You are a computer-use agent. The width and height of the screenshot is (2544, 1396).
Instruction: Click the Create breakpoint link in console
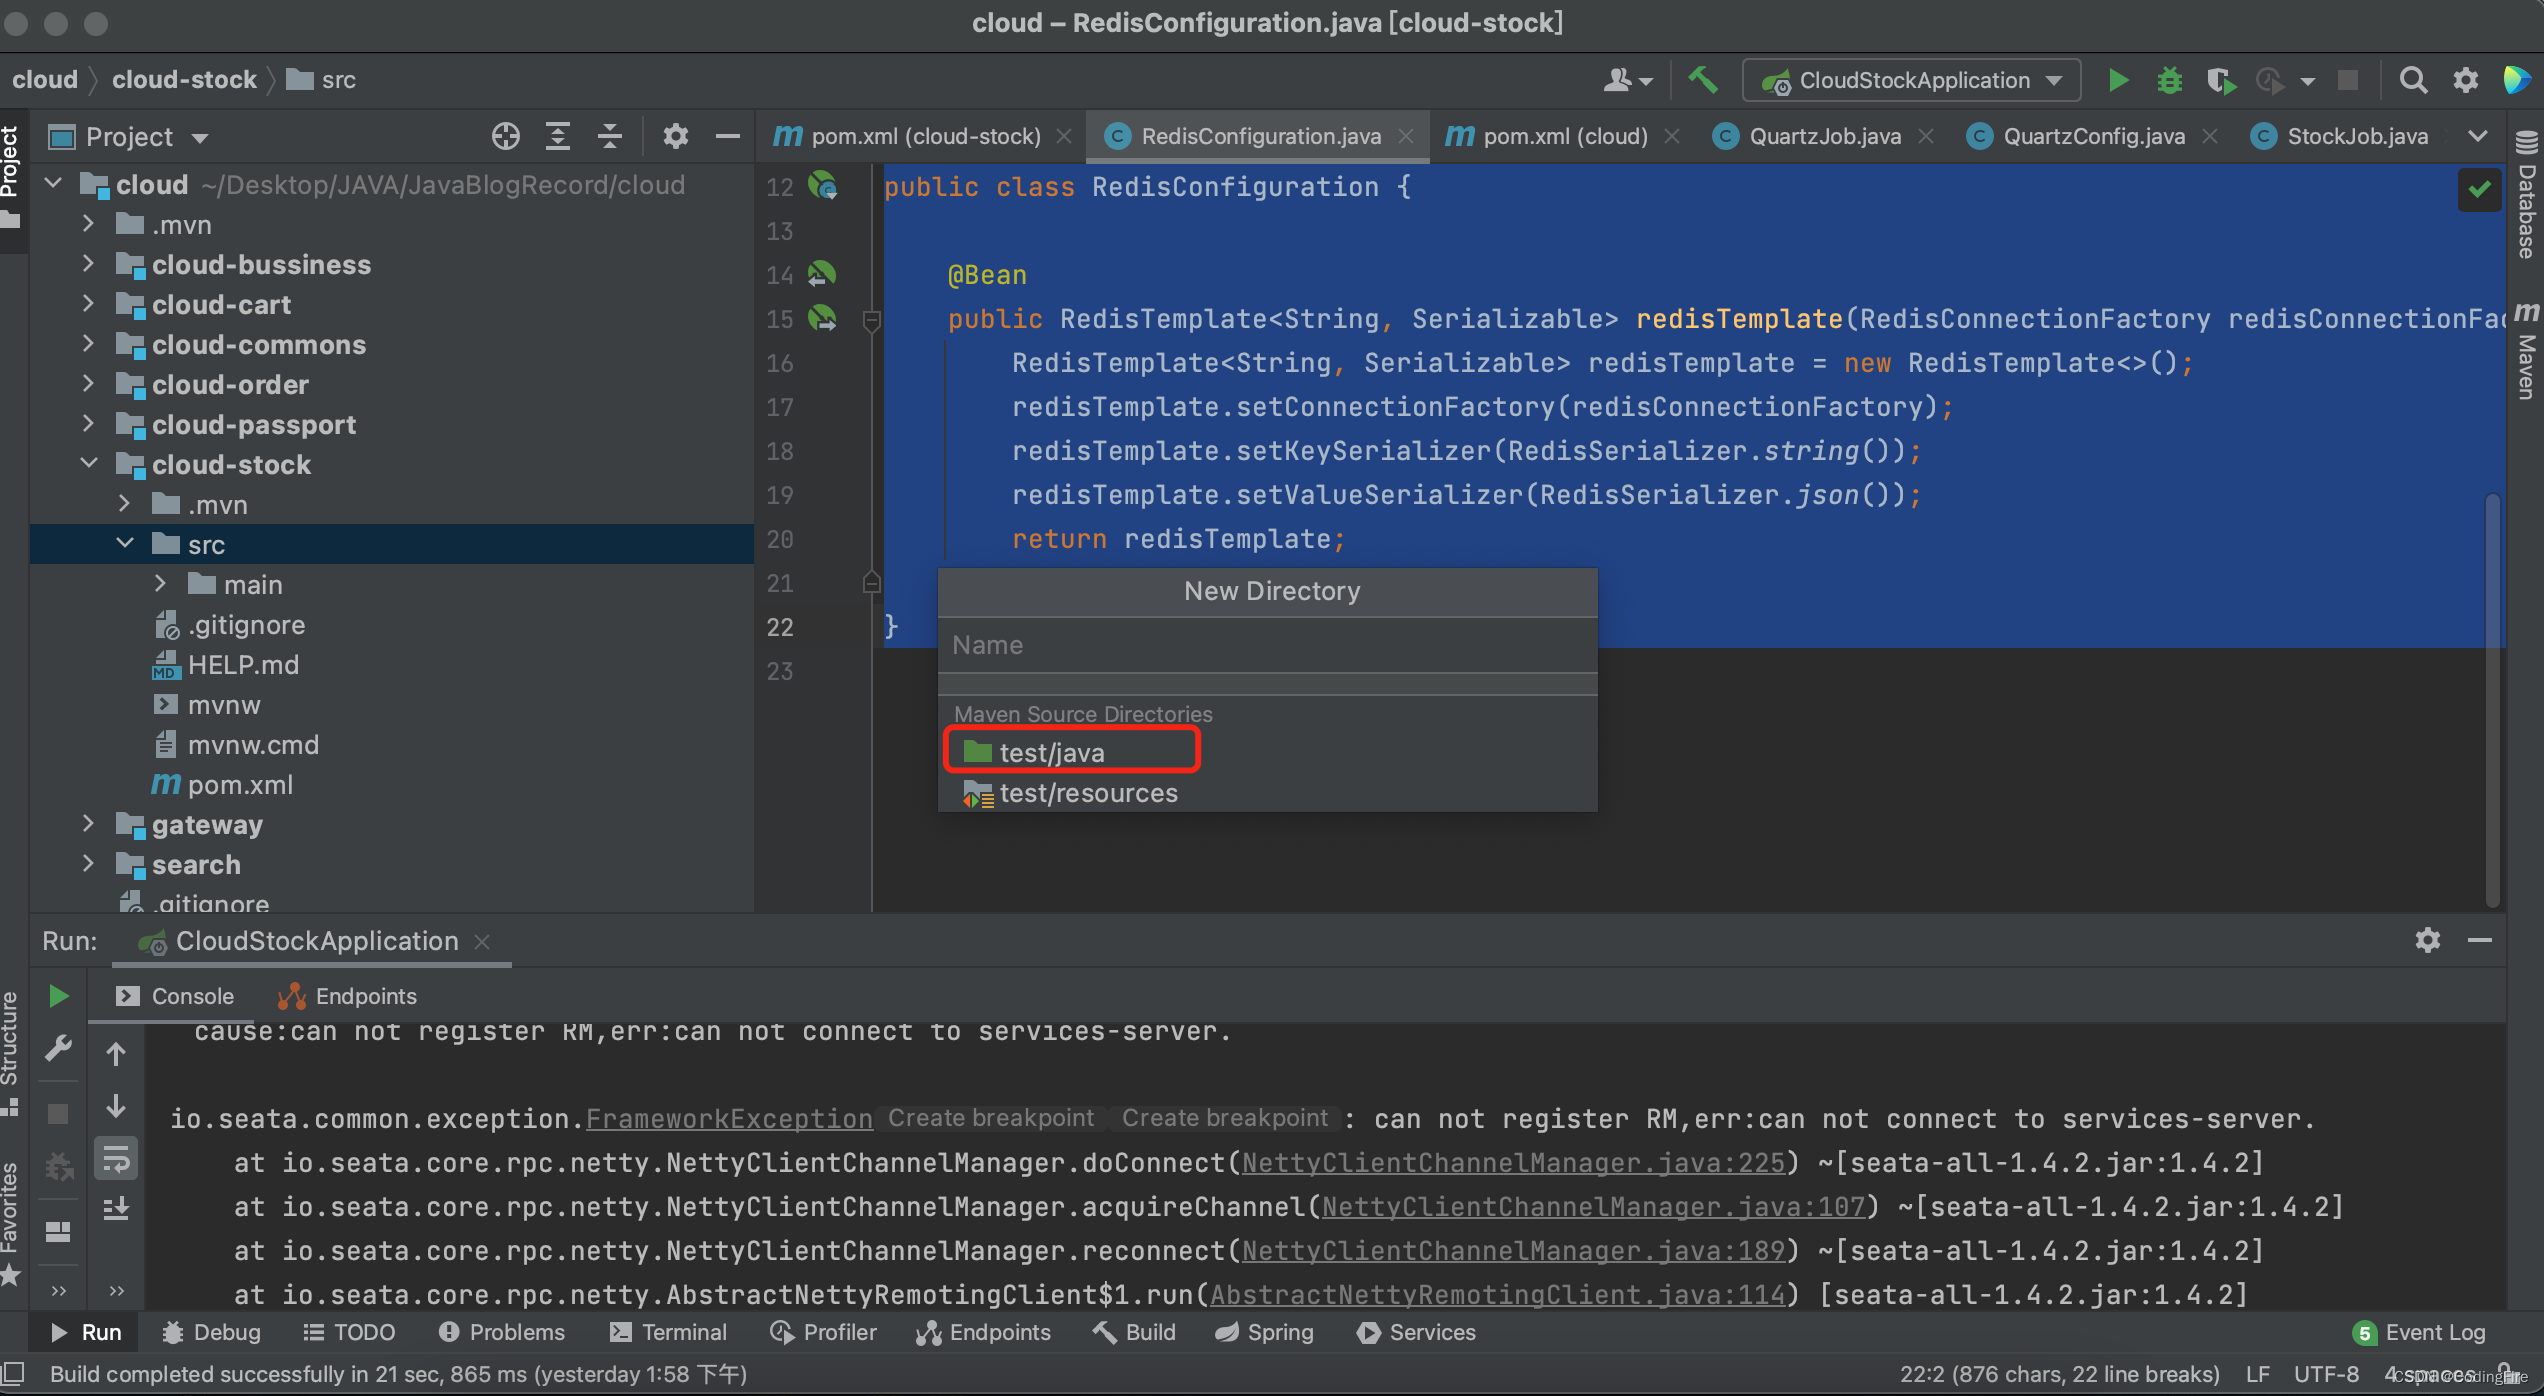992,1117
